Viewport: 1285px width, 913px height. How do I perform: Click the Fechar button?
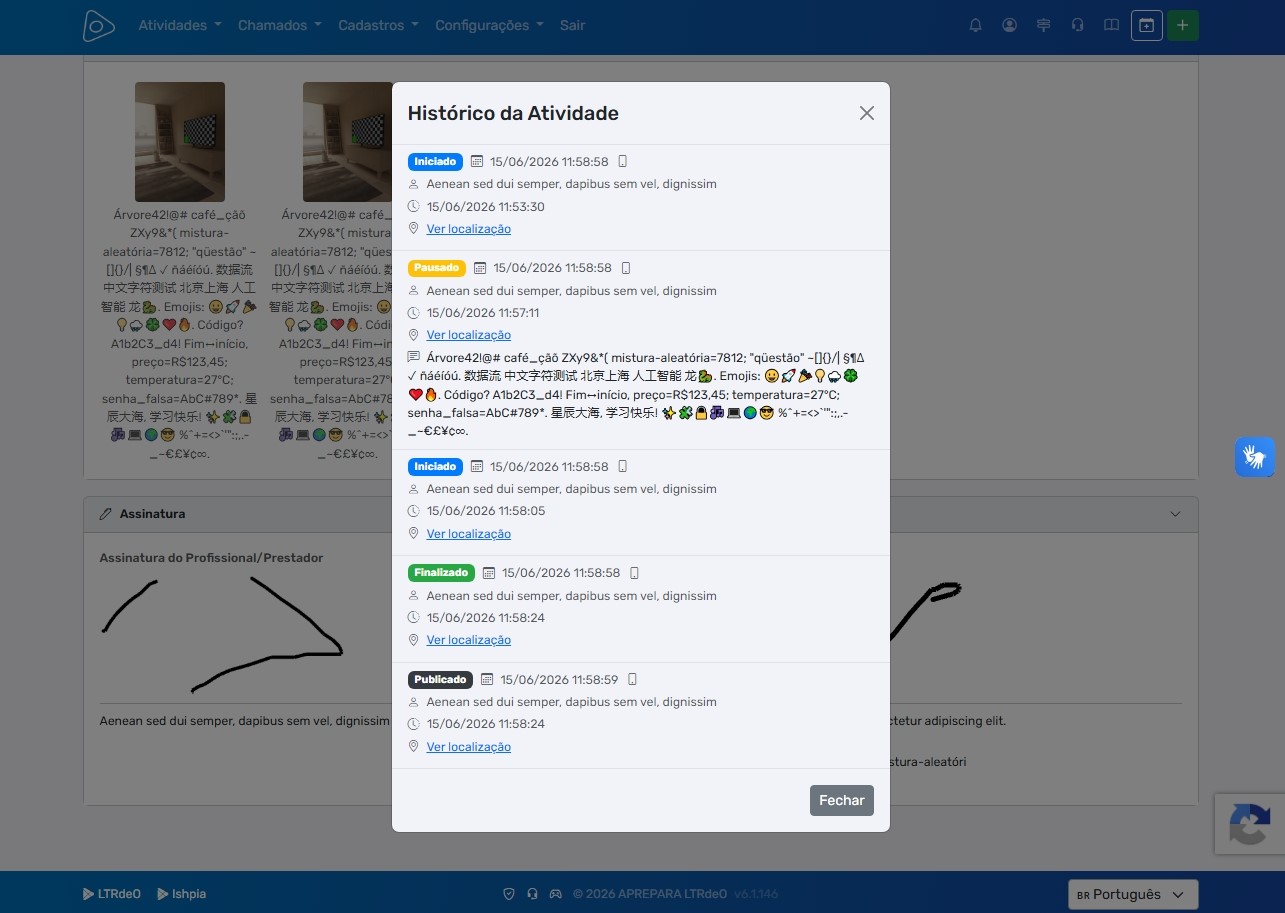click(x=842, y=800)
